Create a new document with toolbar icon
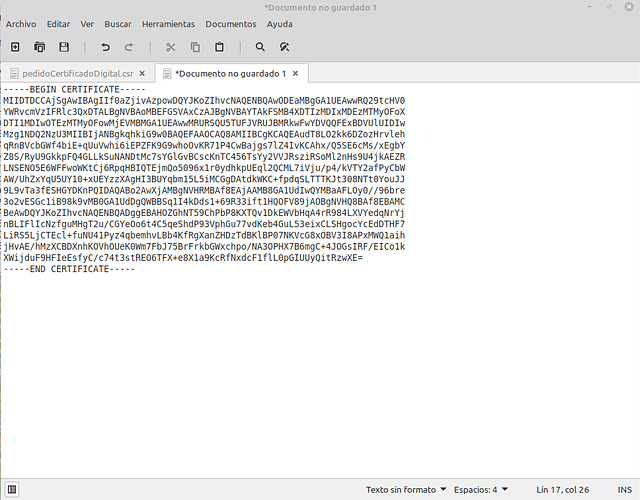The height and width of the screenshot is (500, 640). tap(15, 47)
